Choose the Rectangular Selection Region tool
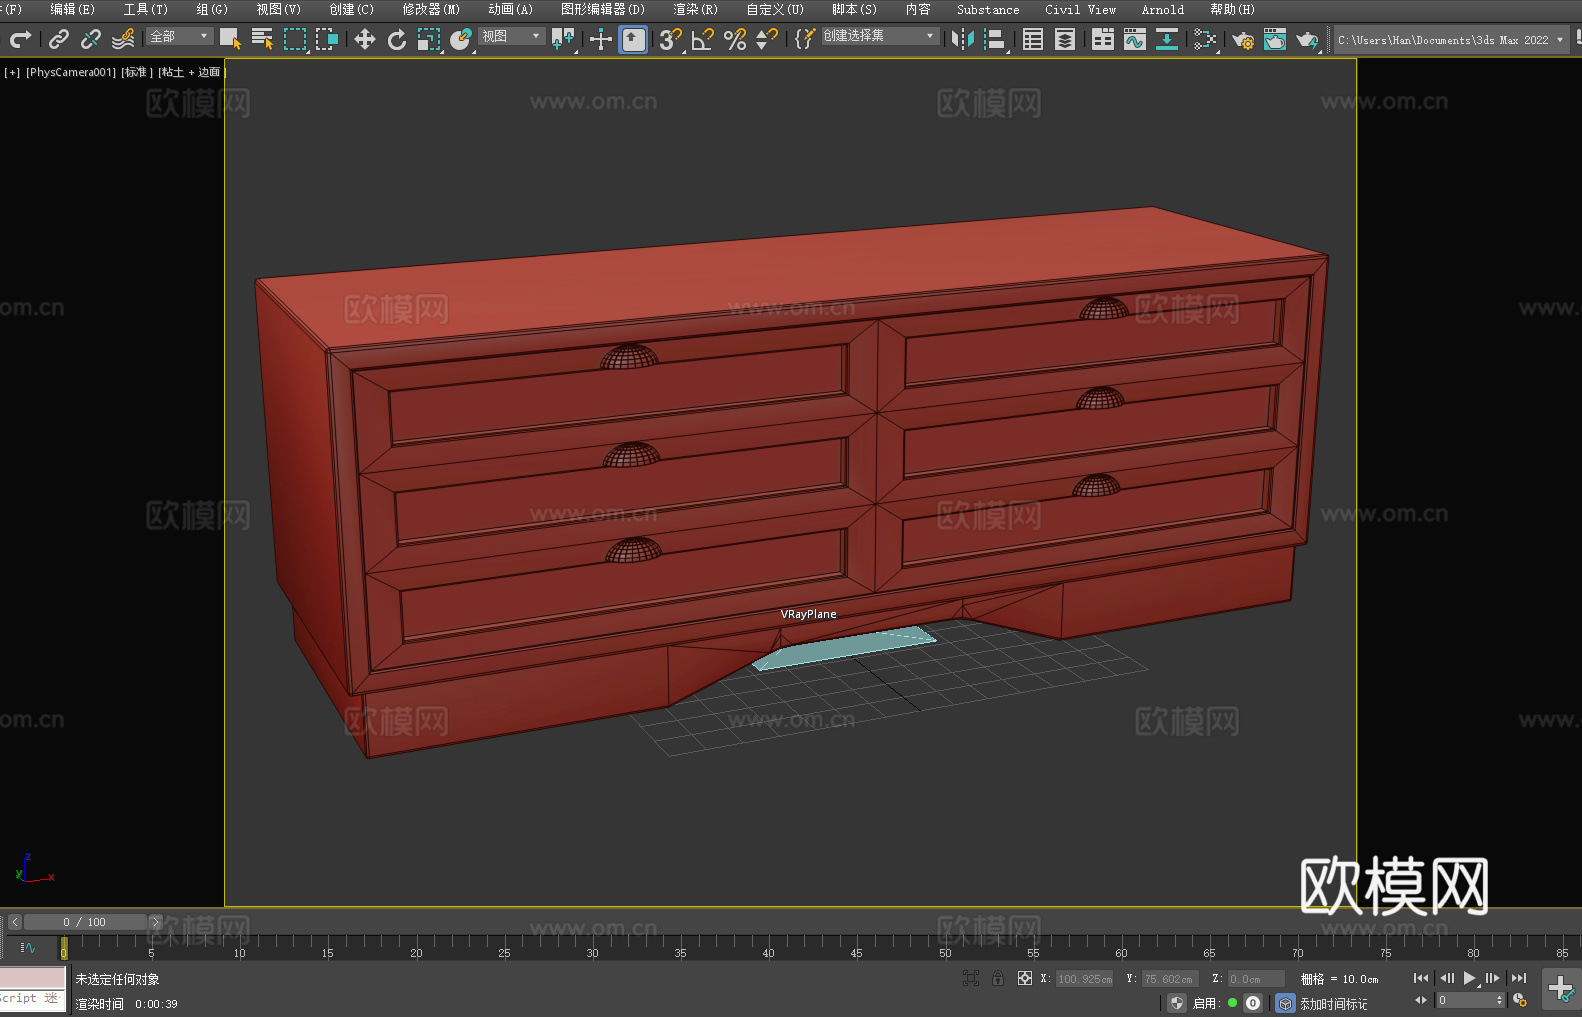The height and width of the screenshot is (1017, 1582). coord(295,39)
